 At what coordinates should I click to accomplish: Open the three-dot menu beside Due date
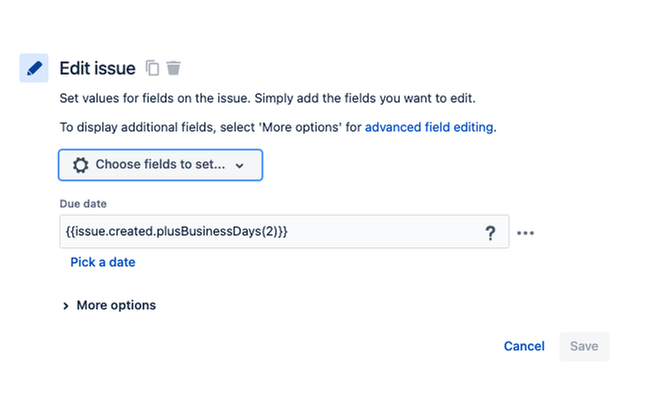[x=525, y=233]
